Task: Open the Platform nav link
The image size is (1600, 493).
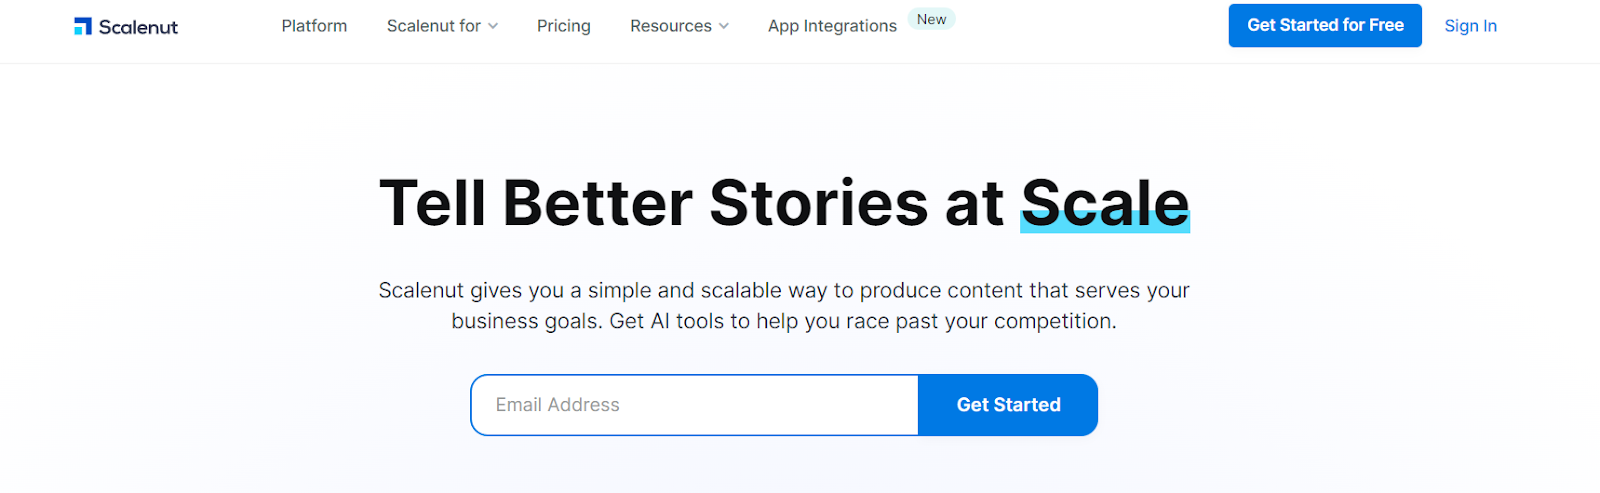Action: (314, 26)
